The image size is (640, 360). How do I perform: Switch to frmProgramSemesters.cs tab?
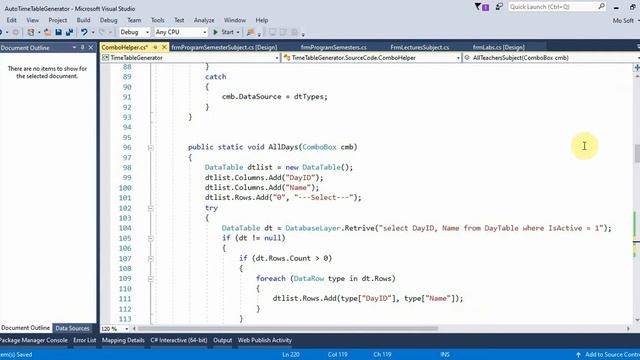[333, 47]
